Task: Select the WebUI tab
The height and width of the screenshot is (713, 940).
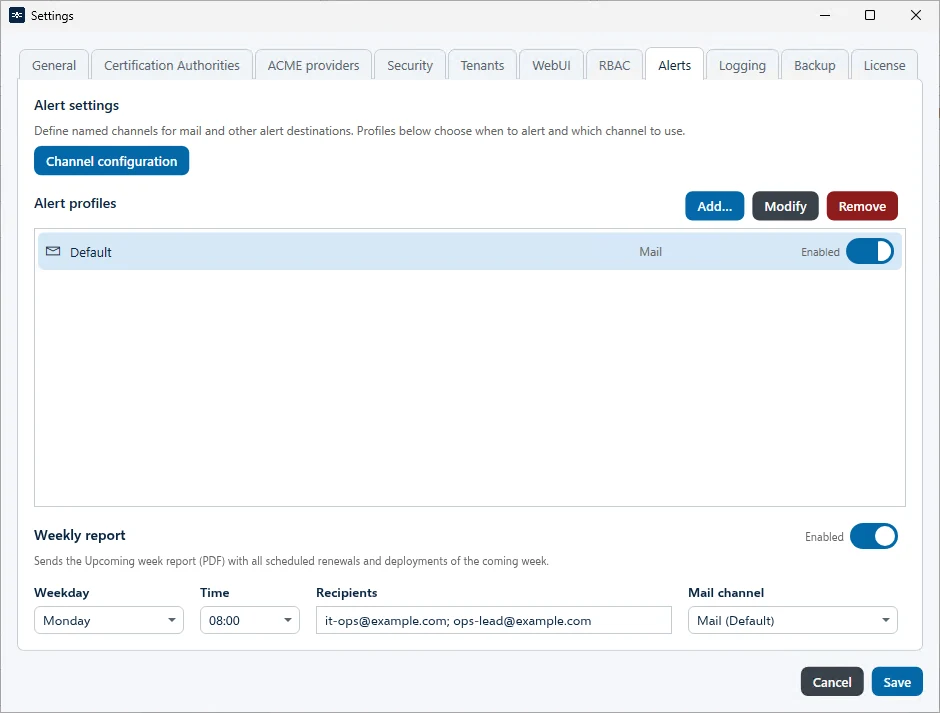Action: point(552,65)
